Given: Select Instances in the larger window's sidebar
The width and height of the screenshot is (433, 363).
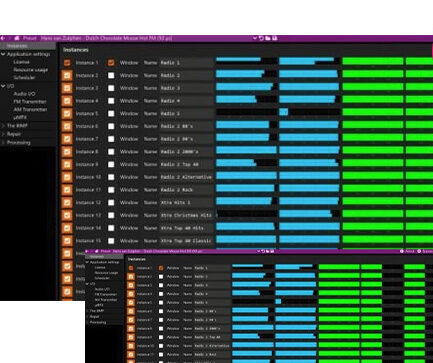Looking at the screenshot, I should tap(28, 46).
